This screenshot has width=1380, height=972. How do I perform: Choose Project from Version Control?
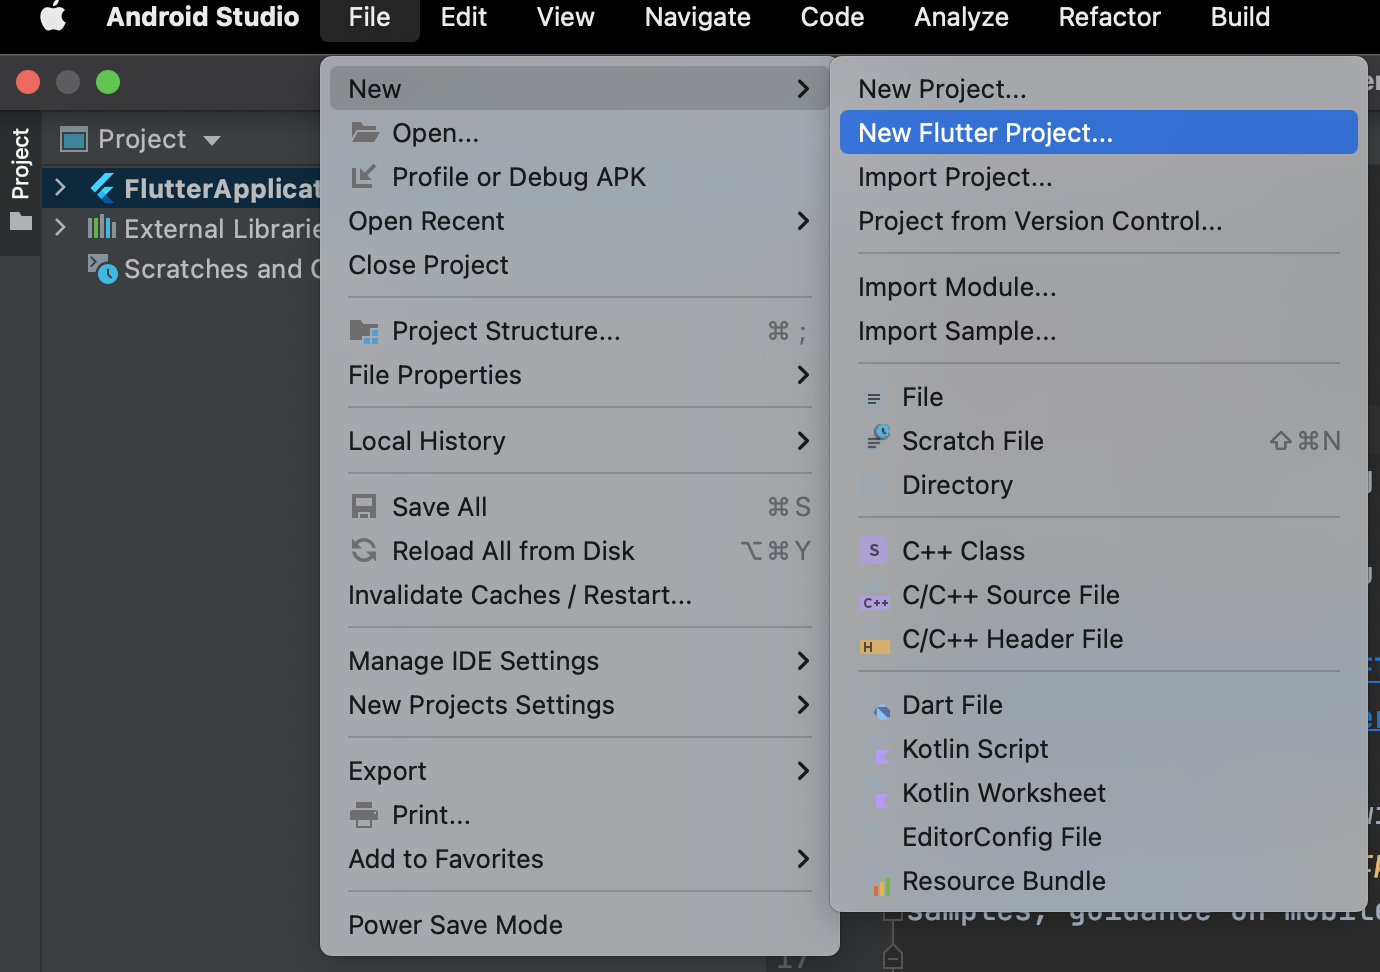pyautogui.click(x=1040, y=221)
